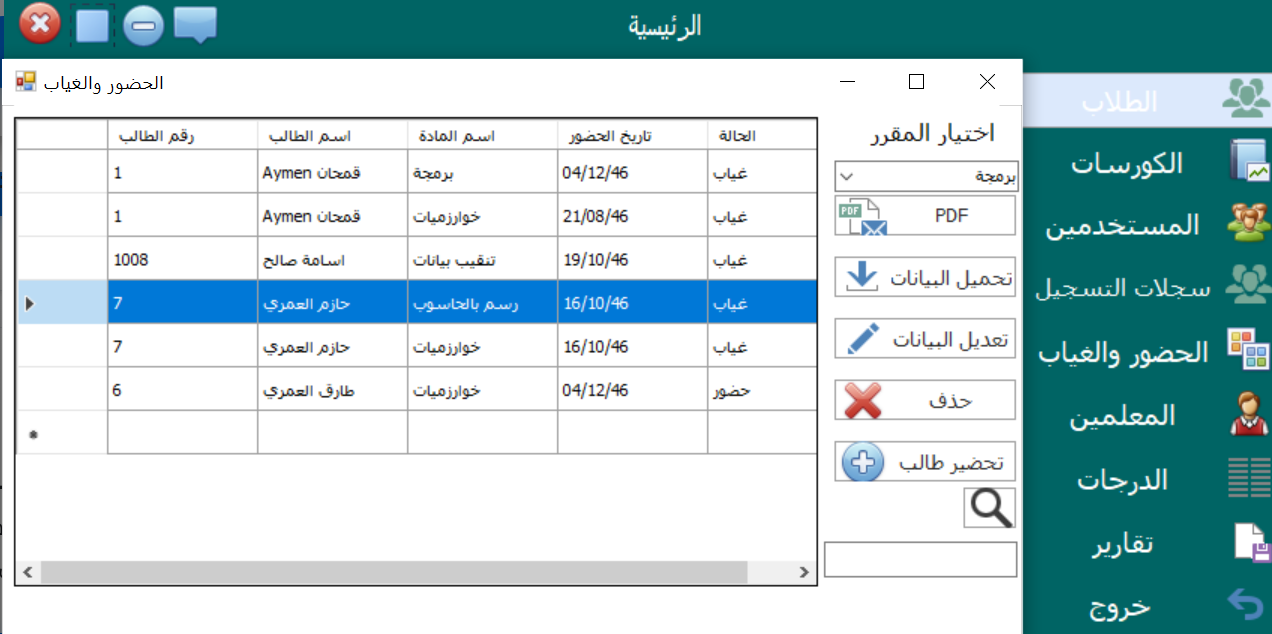This screenshot has height=634, width=1272.
Task: Click المستخدمين users icon in sidebar
Action: [1248, 224]
